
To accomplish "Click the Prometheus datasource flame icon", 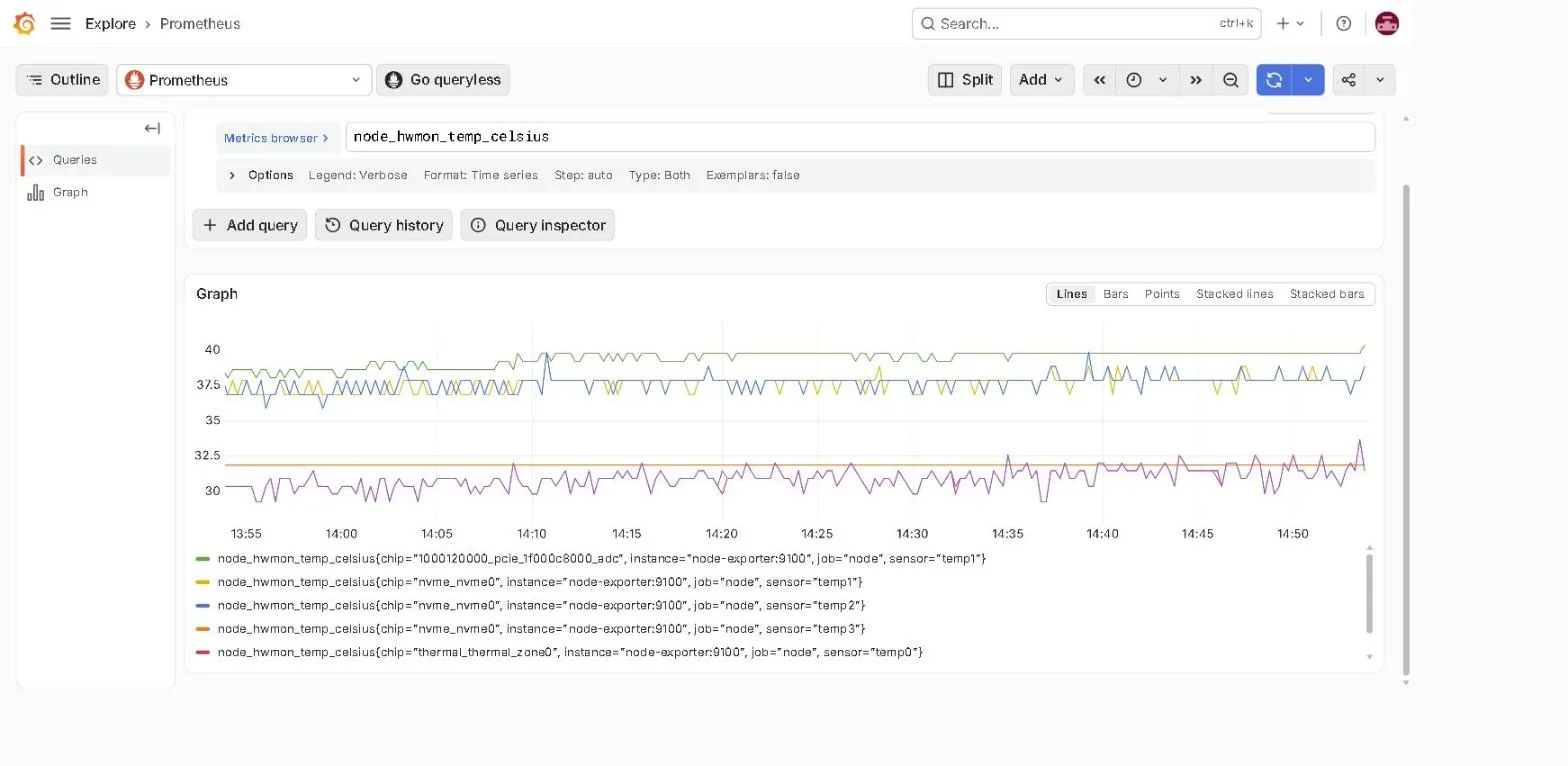I will (135, 80).
